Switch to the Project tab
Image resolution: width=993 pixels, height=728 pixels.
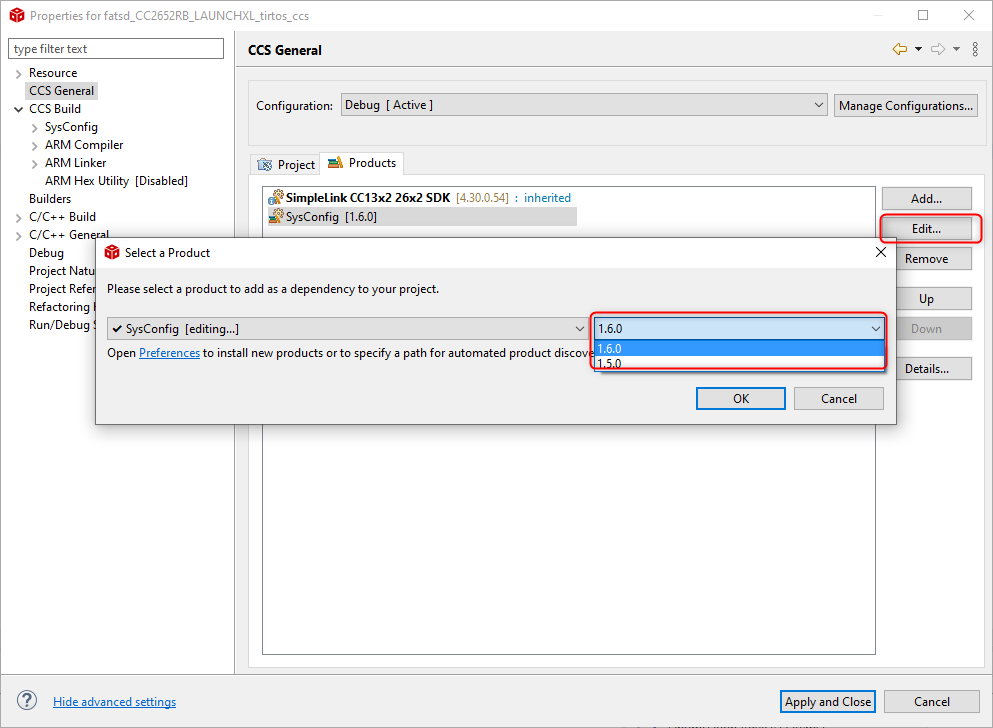pos(286,165)
